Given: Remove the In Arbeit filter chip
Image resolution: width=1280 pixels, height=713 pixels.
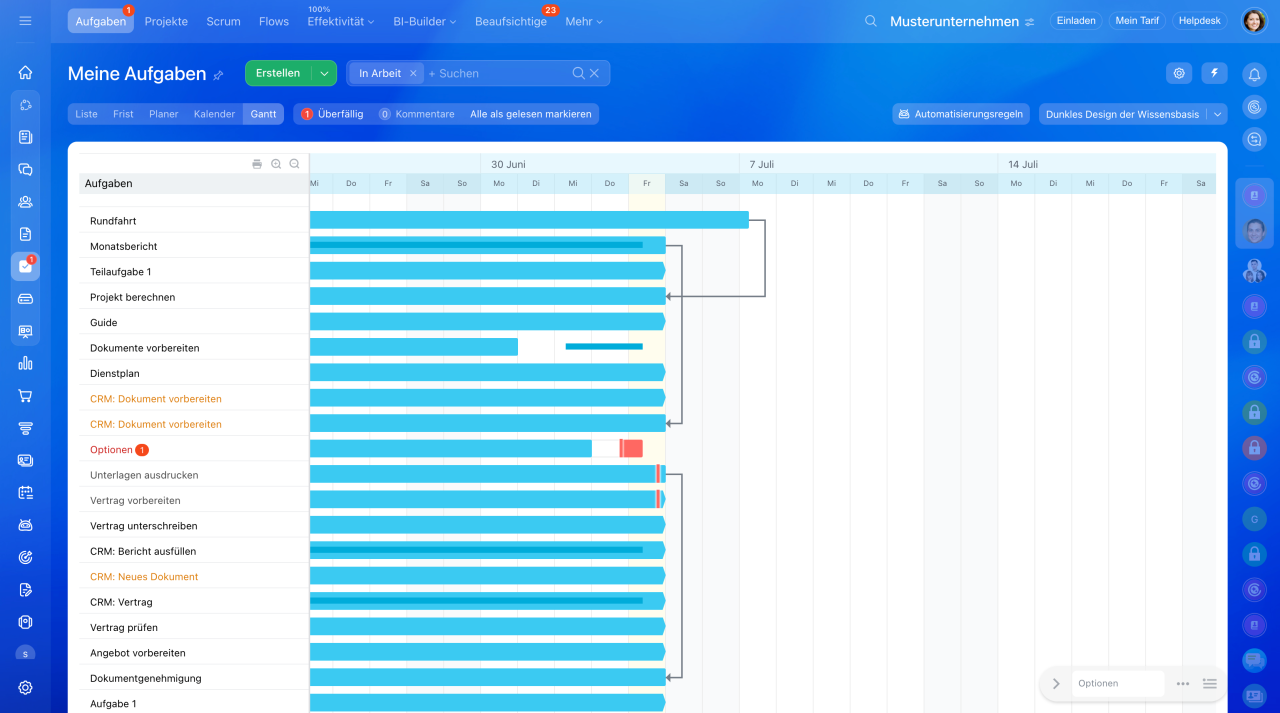Looking at the screenshot, I should pyautogui.click(x=413, y=73).
